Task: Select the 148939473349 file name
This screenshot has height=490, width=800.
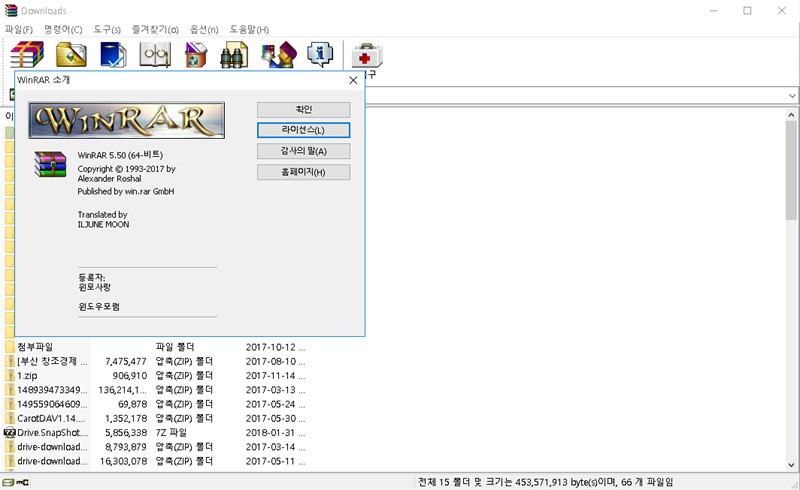Action: click(52, 390)
